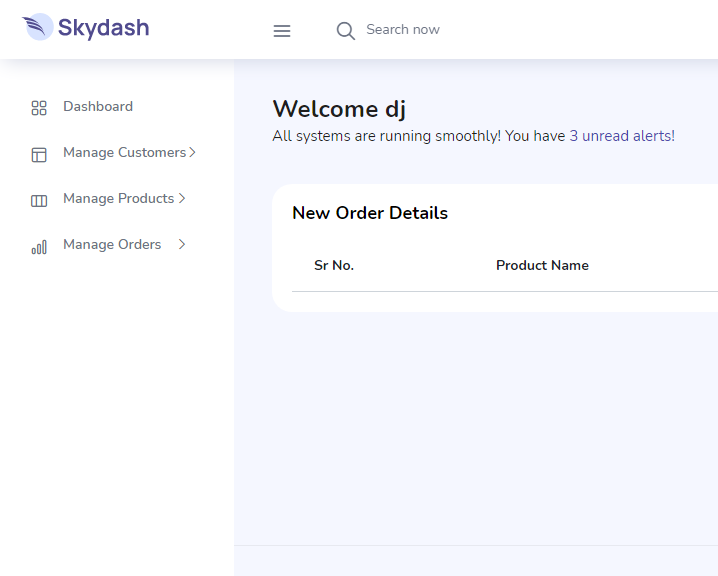Click the New Order Details card title
Screen dimensions: 718x576
370,213
